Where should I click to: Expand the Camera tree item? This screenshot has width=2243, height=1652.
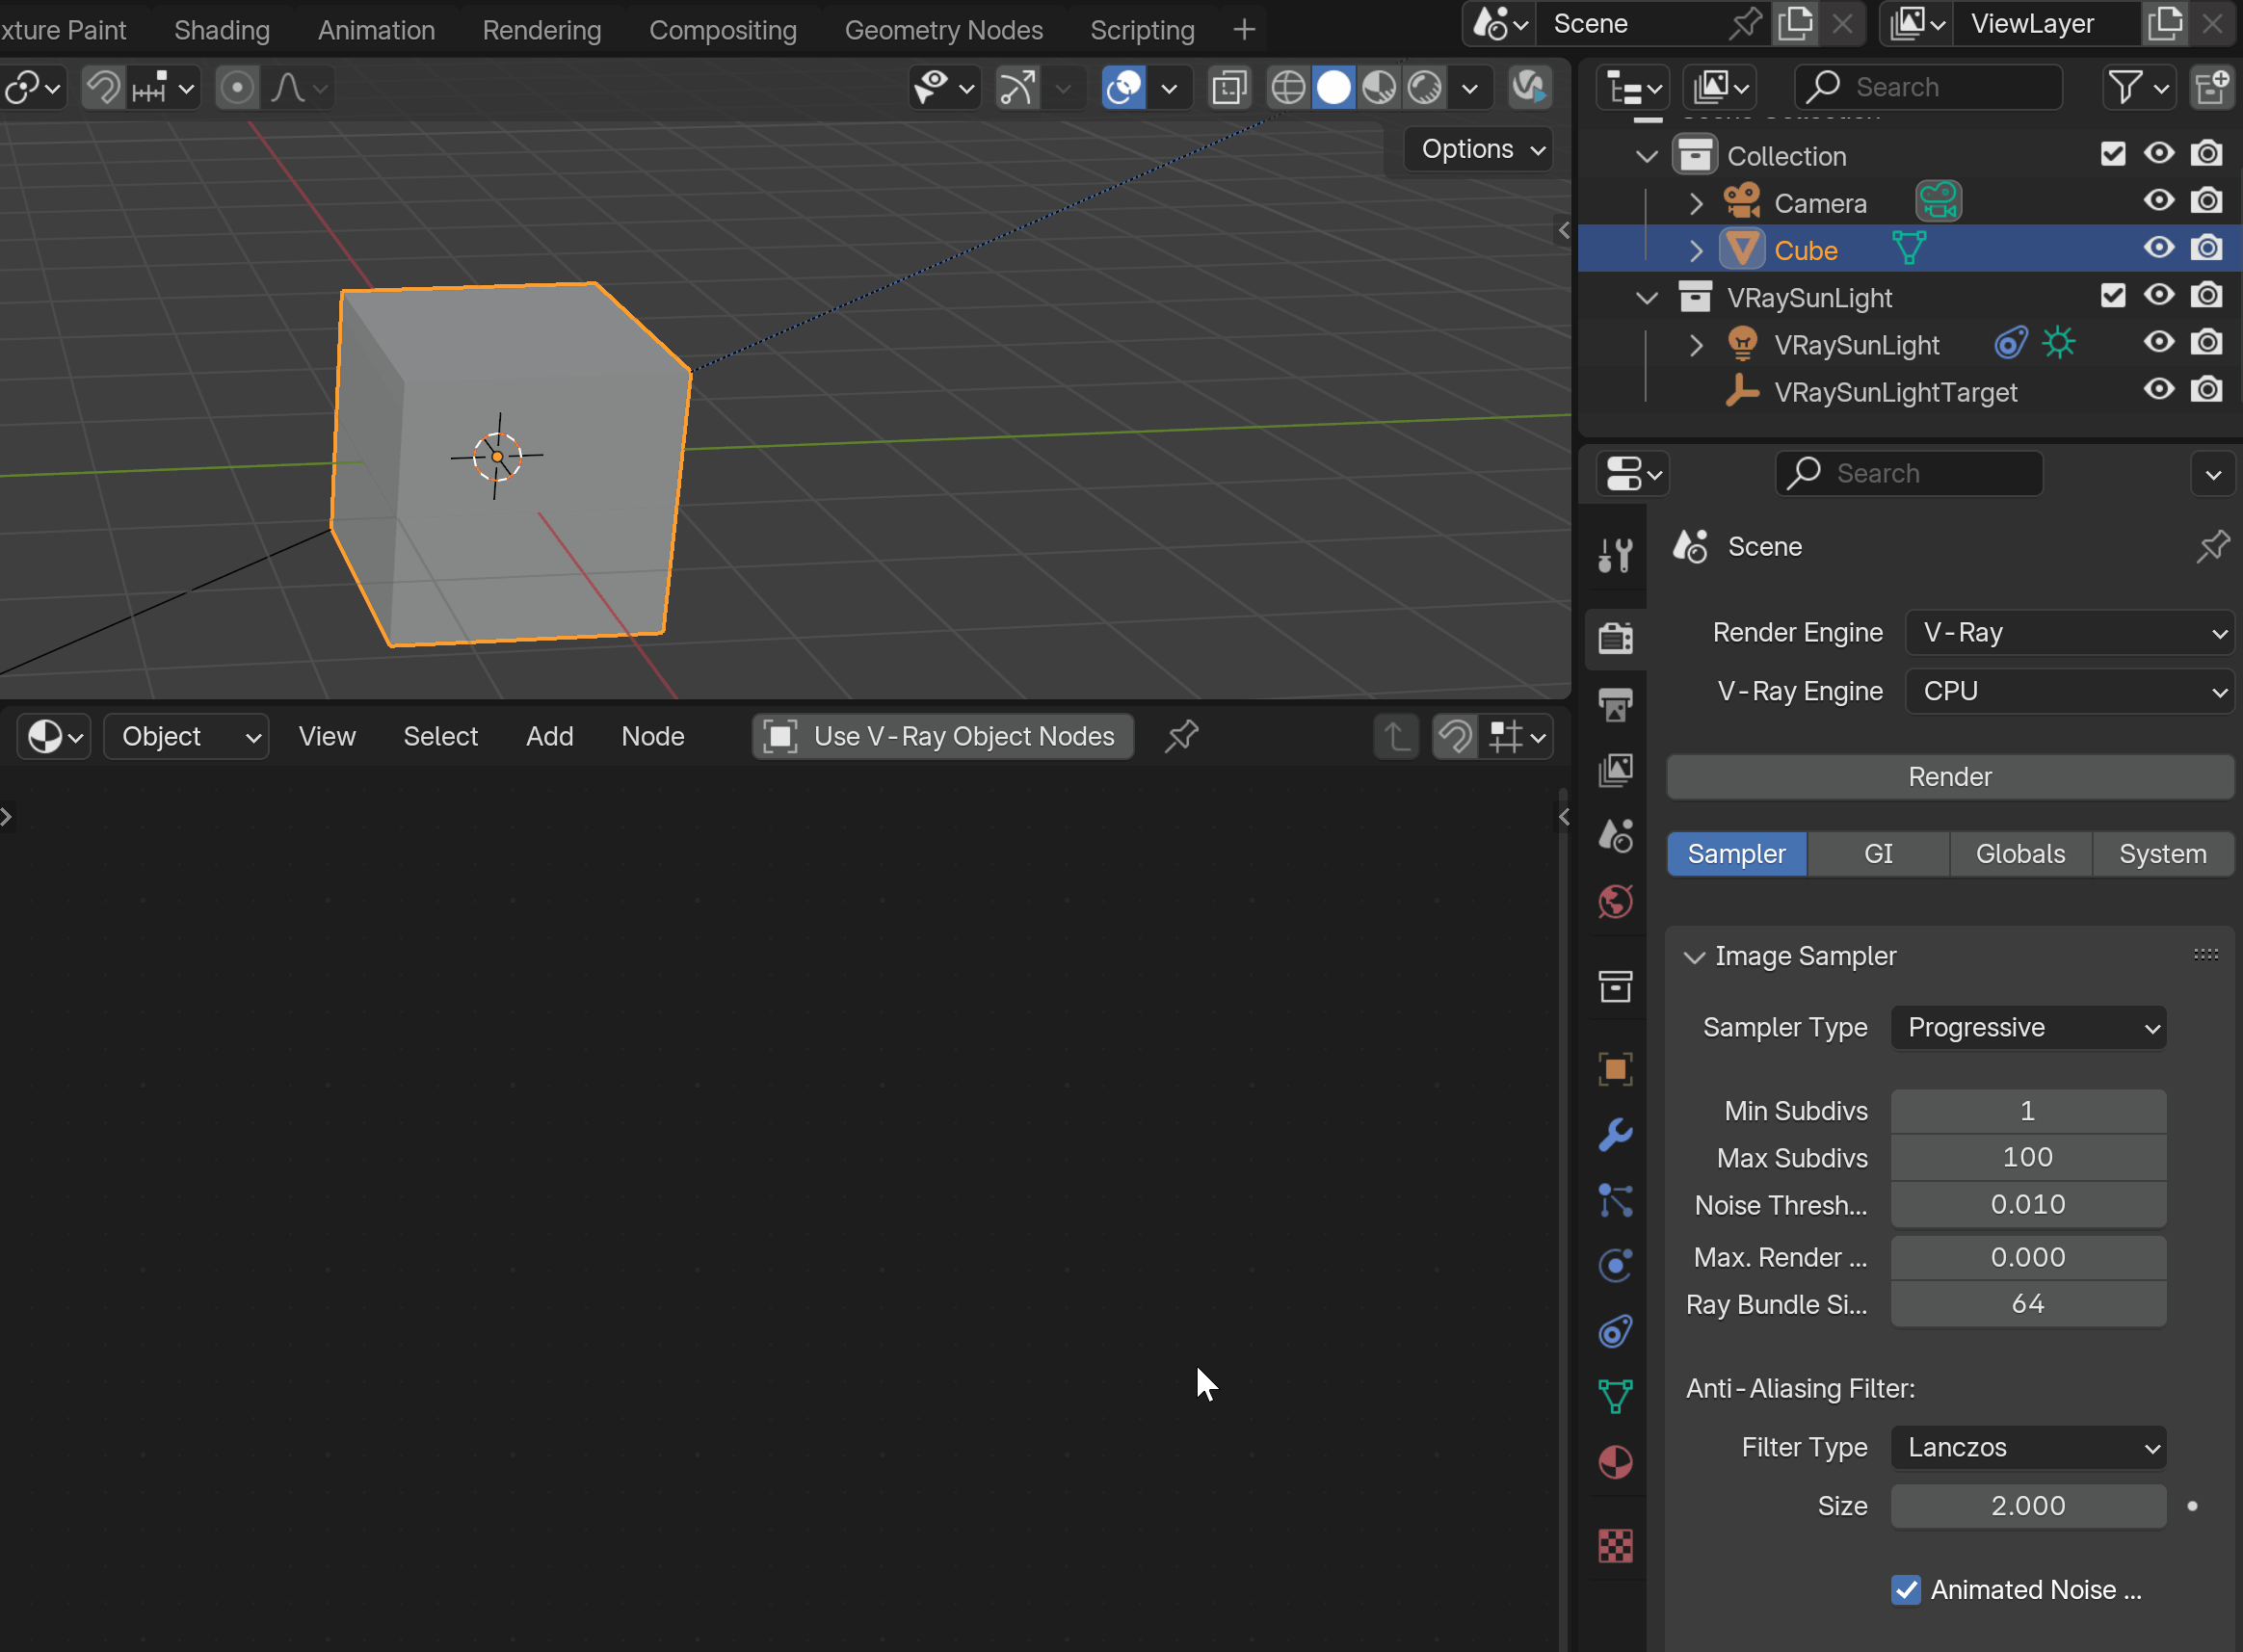click(1695, 203)
